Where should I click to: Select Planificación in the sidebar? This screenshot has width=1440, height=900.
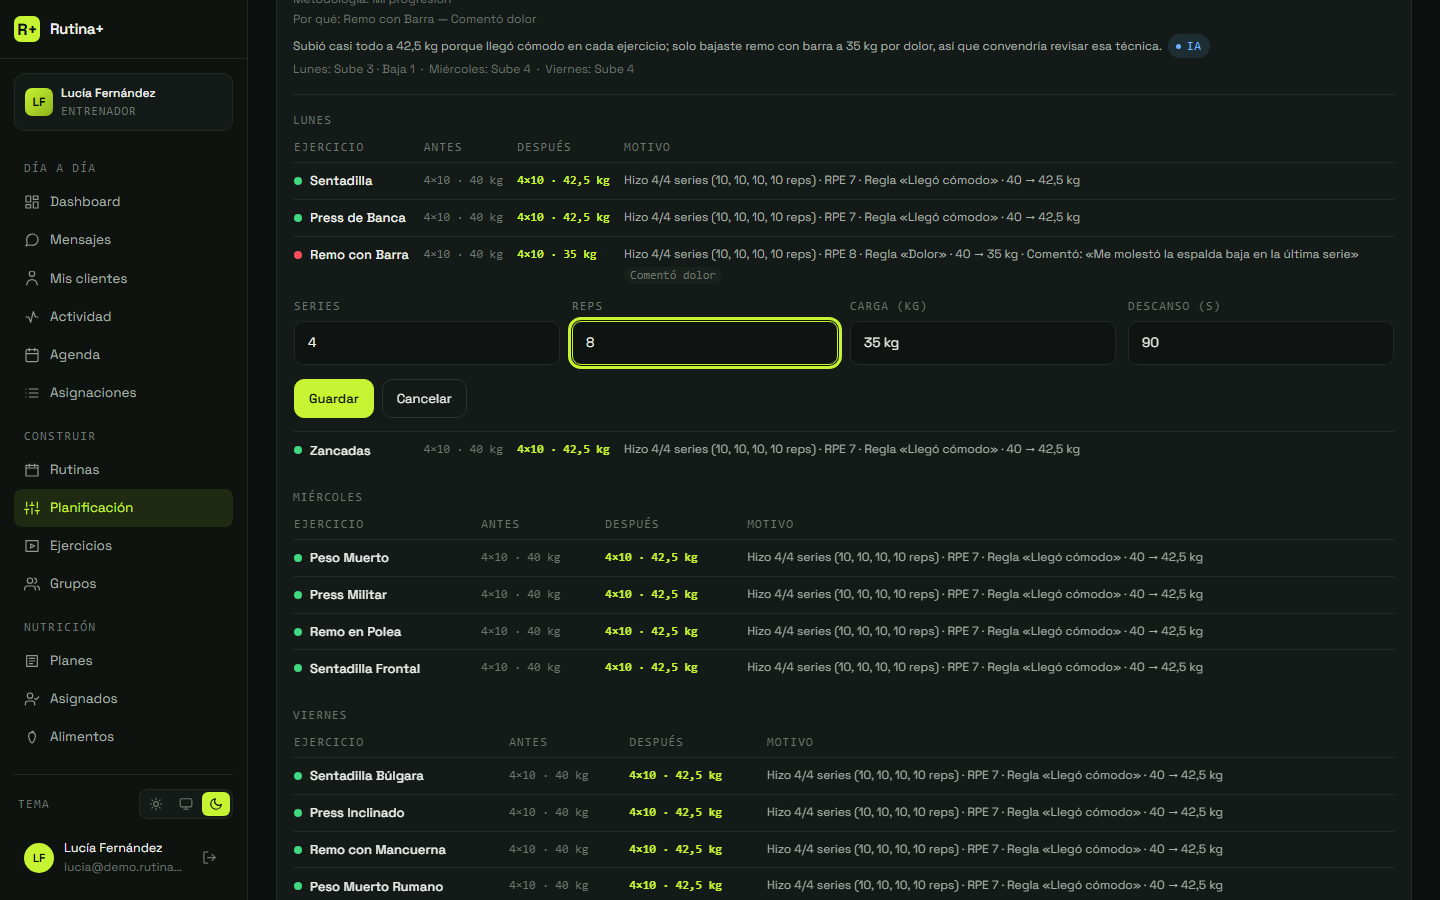[123, 508]
